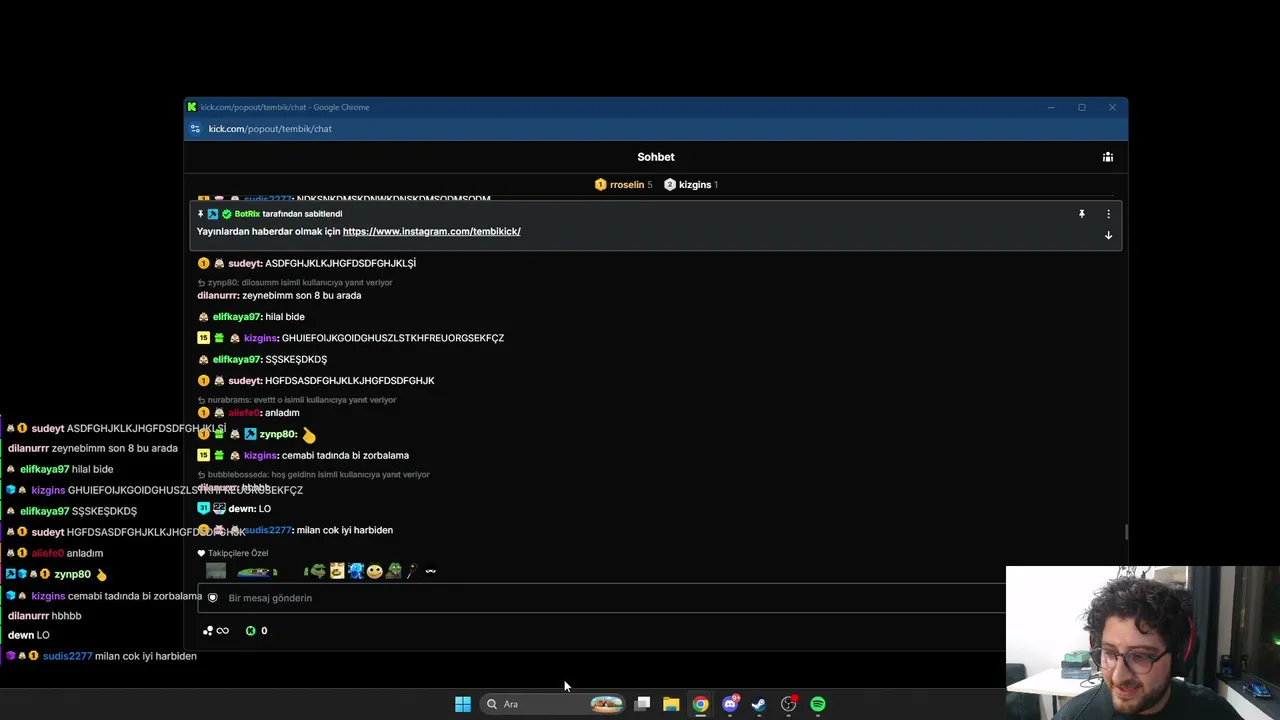This screenshot has width=1280, height=720.
Task: Unpin the pinned BotRix message
Action: (x=1081, y=214)
